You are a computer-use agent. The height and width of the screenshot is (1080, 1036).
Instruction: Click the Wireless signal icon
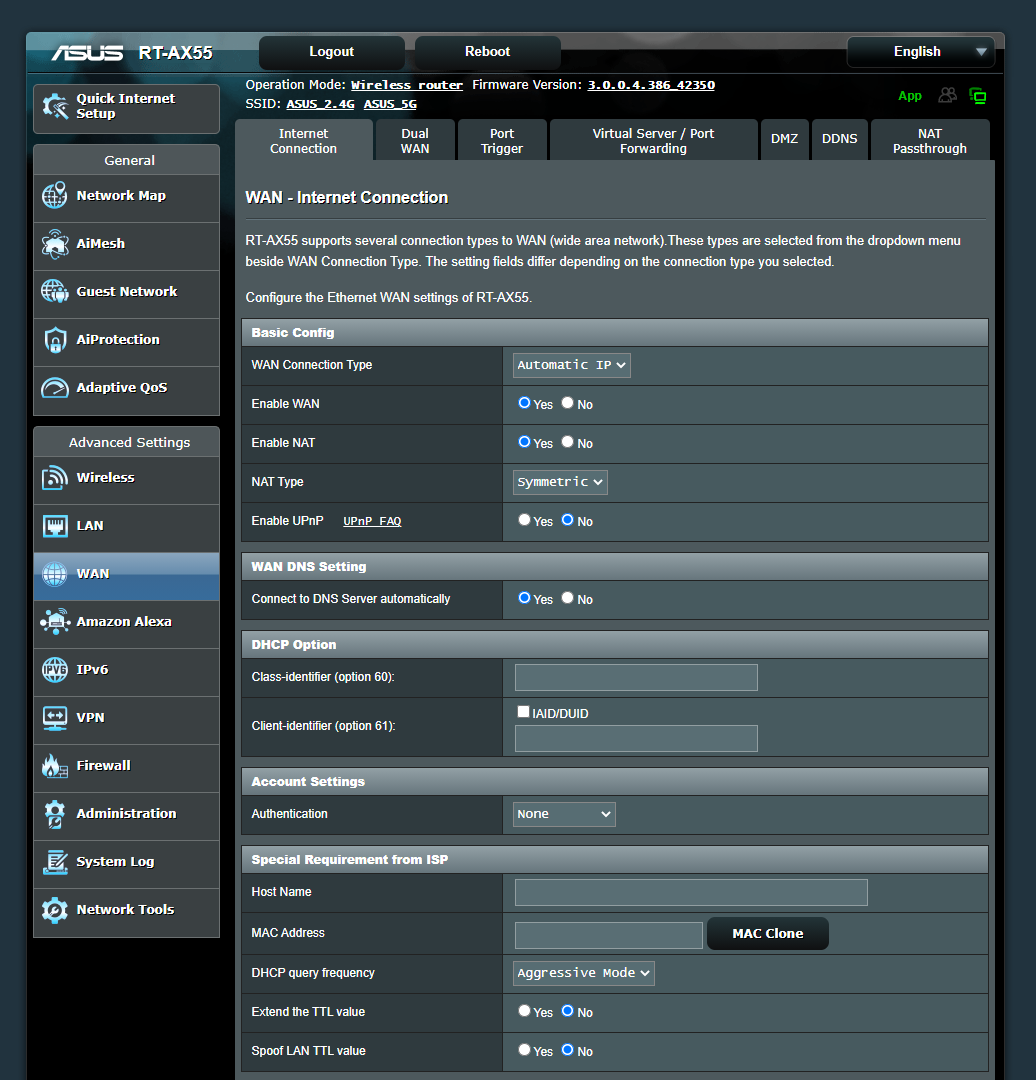tap(54, 477)
